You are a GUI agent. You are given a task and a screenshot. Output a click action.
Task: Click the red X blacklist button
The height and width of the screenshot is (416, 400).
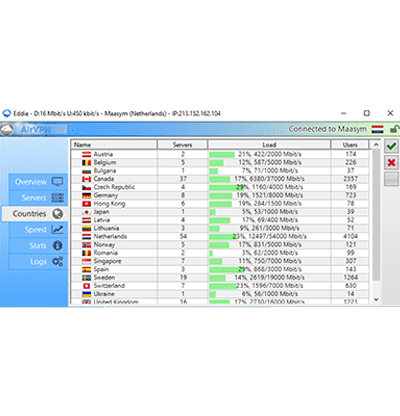point(391,163)
